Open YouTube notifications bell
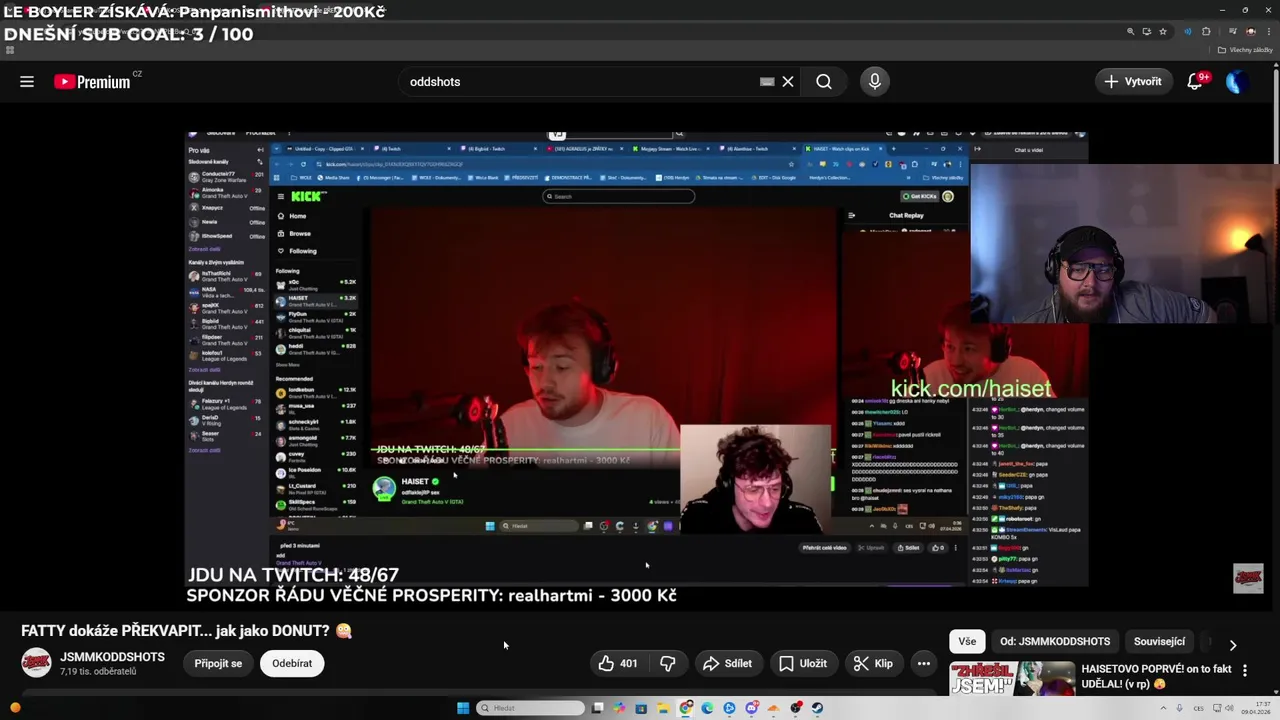 tap(1195, 82)
